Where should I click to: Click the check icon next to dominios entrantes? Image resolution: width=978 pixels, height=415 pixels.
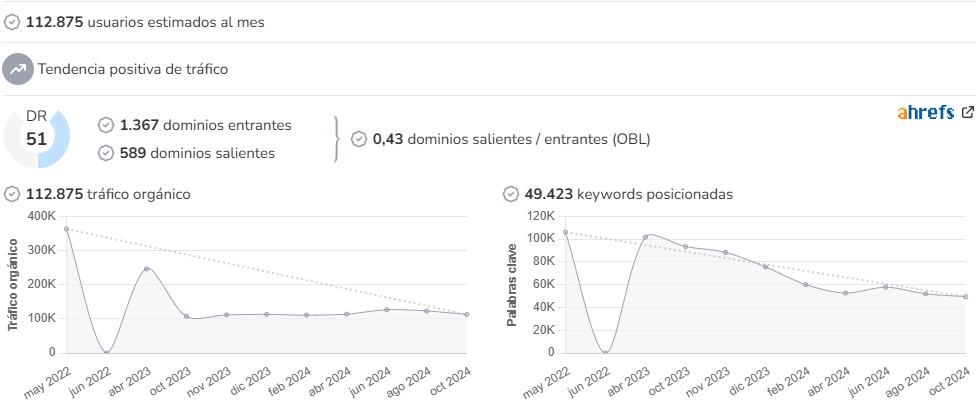pyautogui.click(x=106, y=125)
